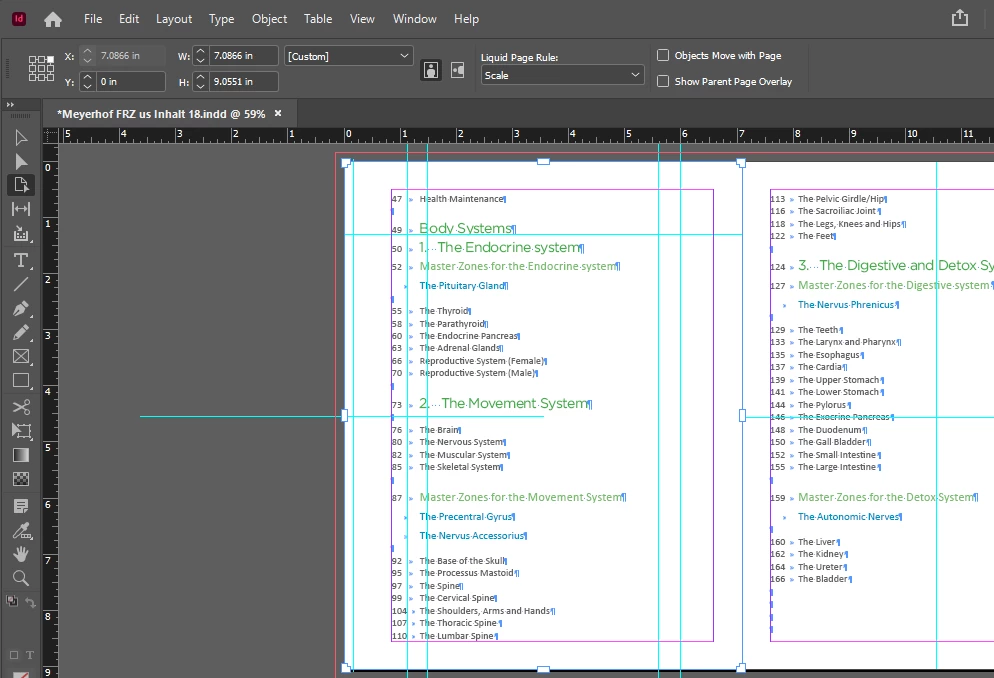This screenshot has height=678, width=994.
Task: Click the Y position field showing 0 in
Action: tap(131, 81)
